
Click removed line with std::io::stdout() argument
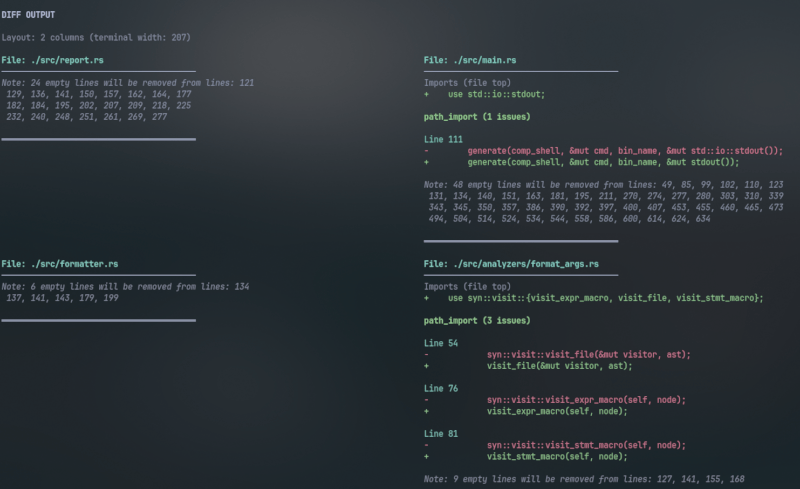624,150
